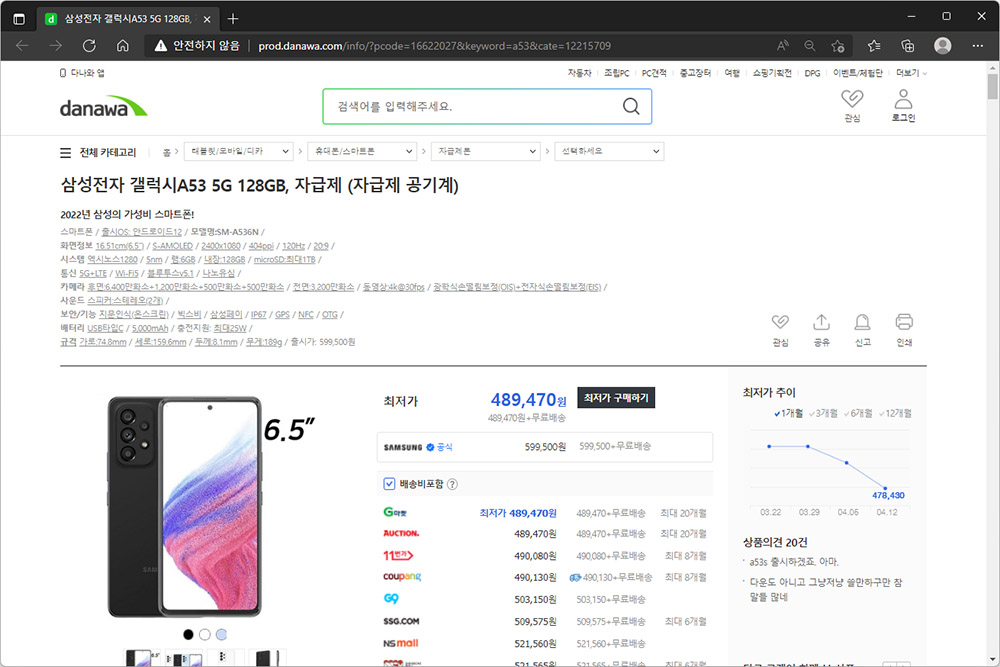Image resolution: width=1000 pixels, height=667 pixels.
Task: Click the 배송비포함 help question icon
Action: (452, 484)
